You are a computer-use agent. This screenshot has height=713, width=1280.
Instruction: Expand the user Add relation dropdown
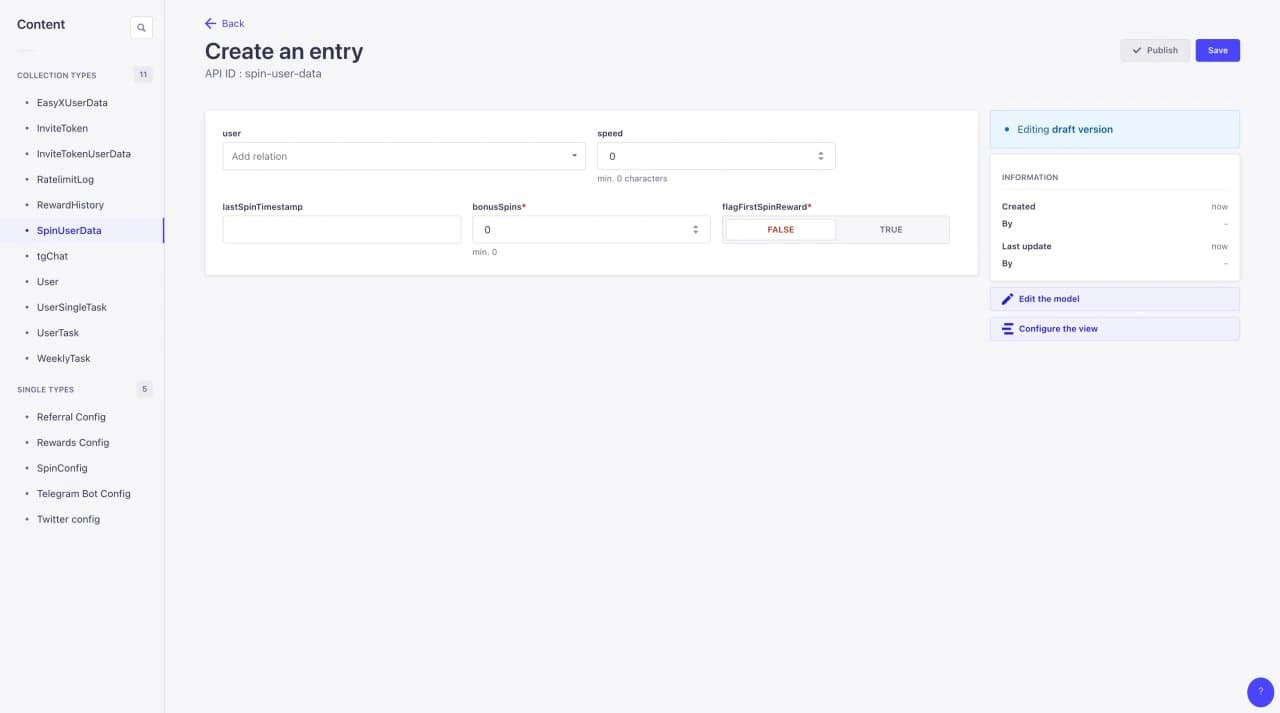(404, 156)
